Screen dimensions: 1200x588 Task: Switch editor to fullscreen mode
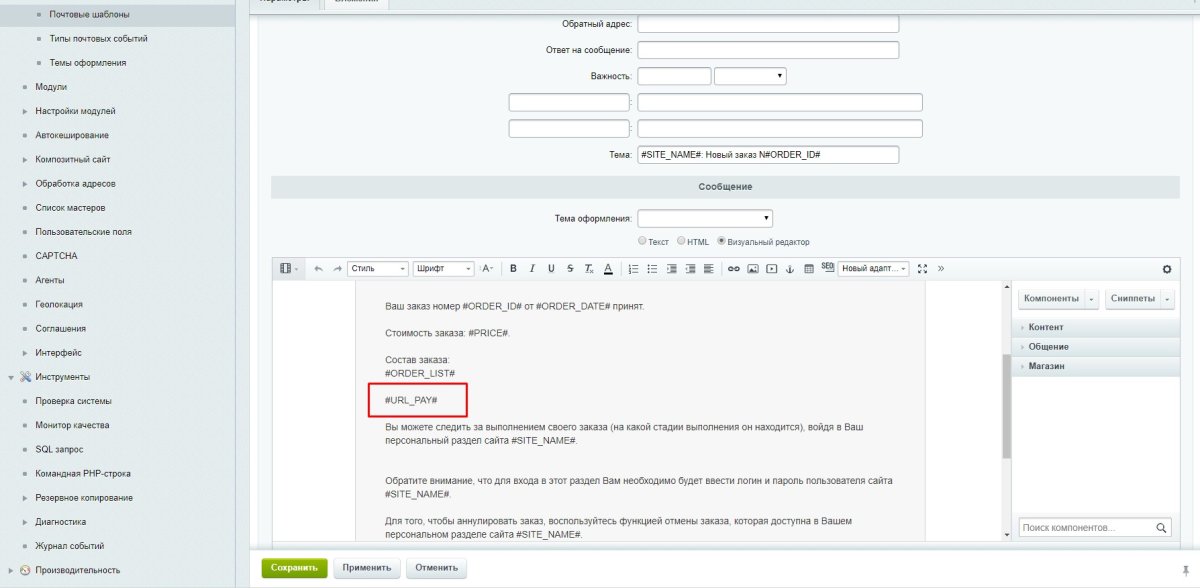[922, 268]
